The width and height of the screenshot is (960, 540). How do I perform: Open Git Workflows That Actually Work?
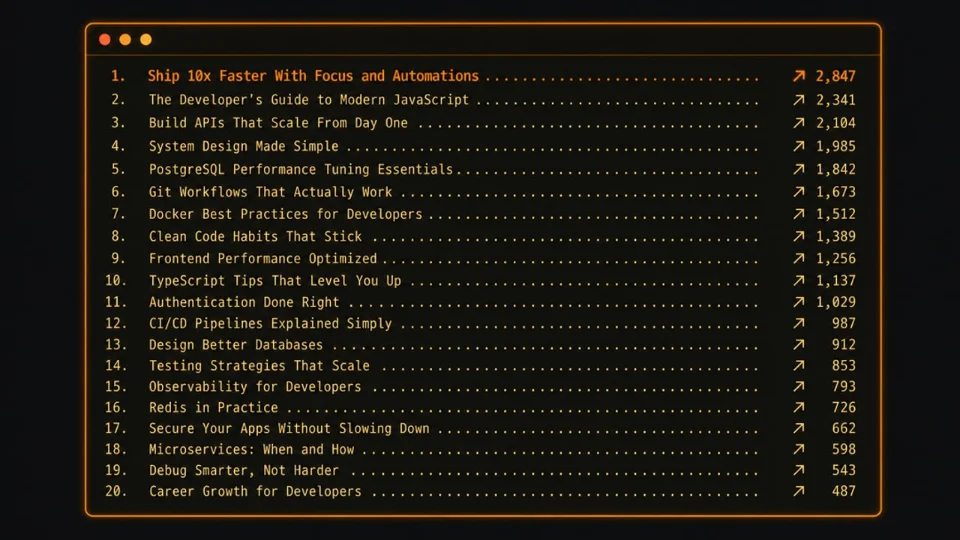click(270, 192)
